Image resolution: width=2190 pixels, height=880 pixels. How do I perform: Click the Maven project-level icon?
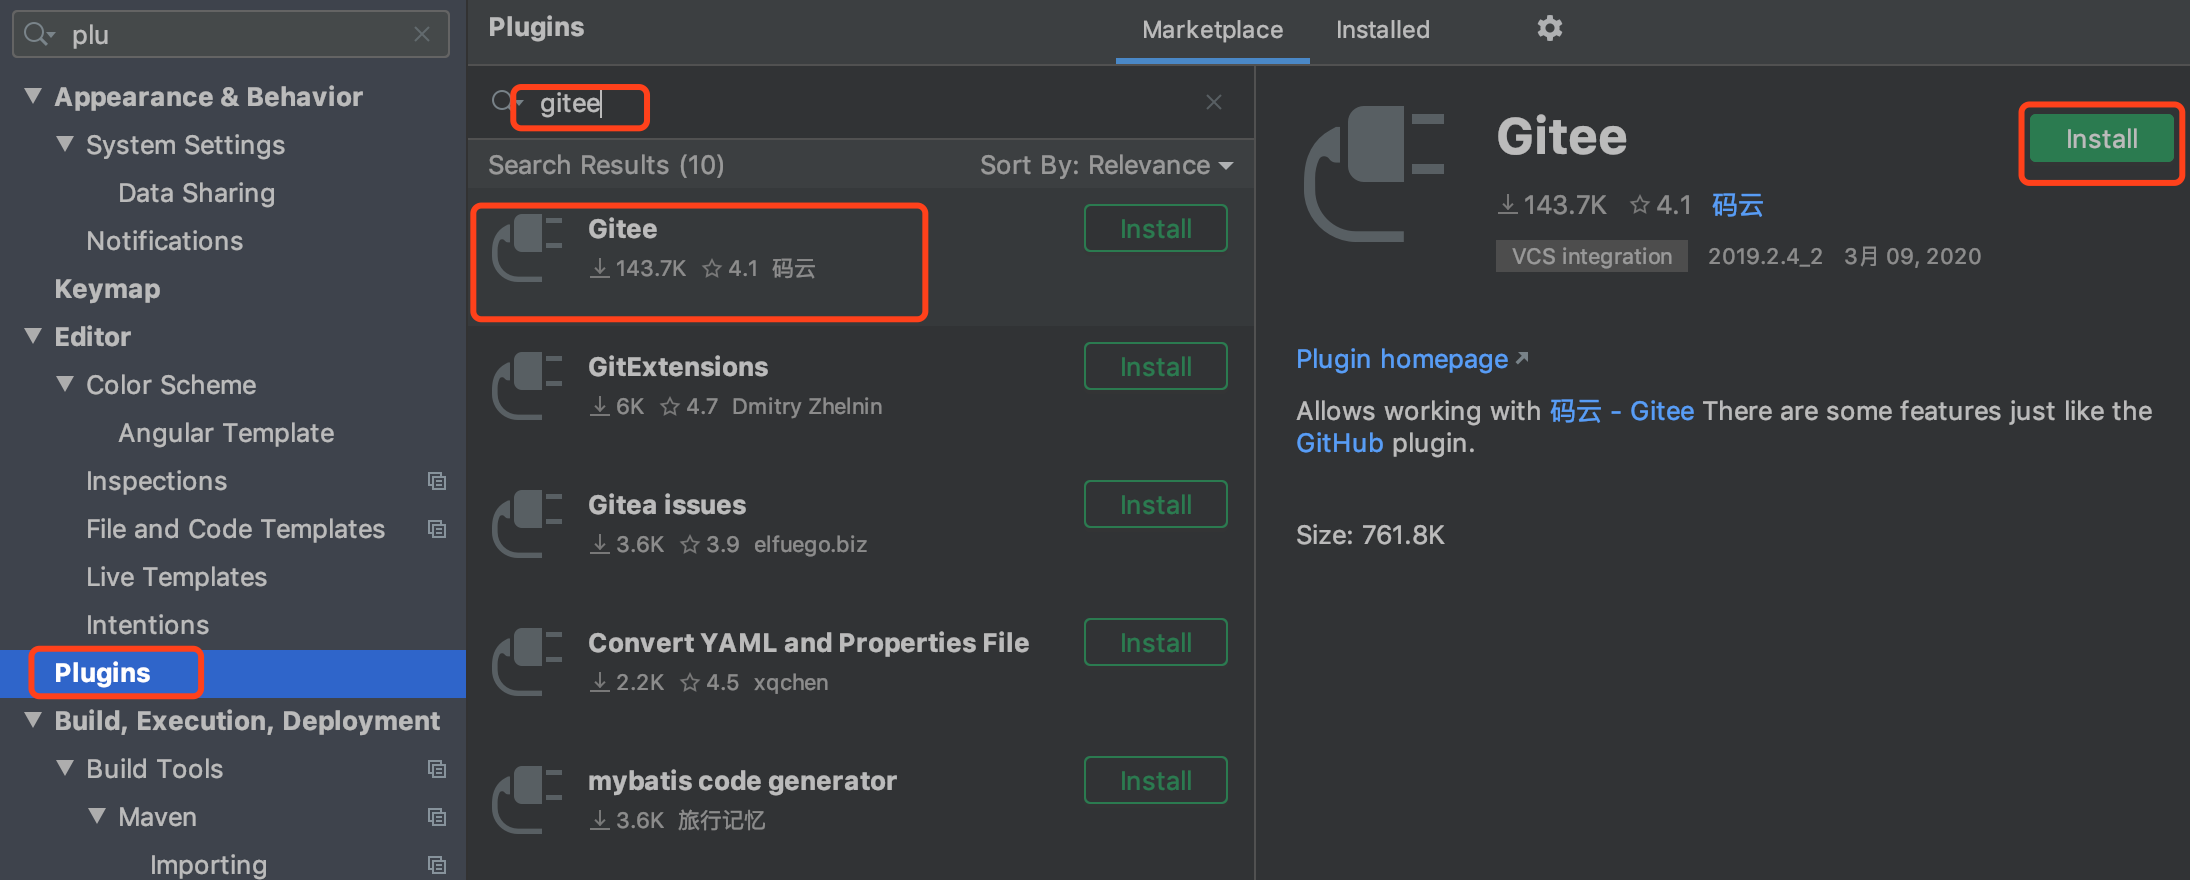pyautogui.click(x=437, y=817)
